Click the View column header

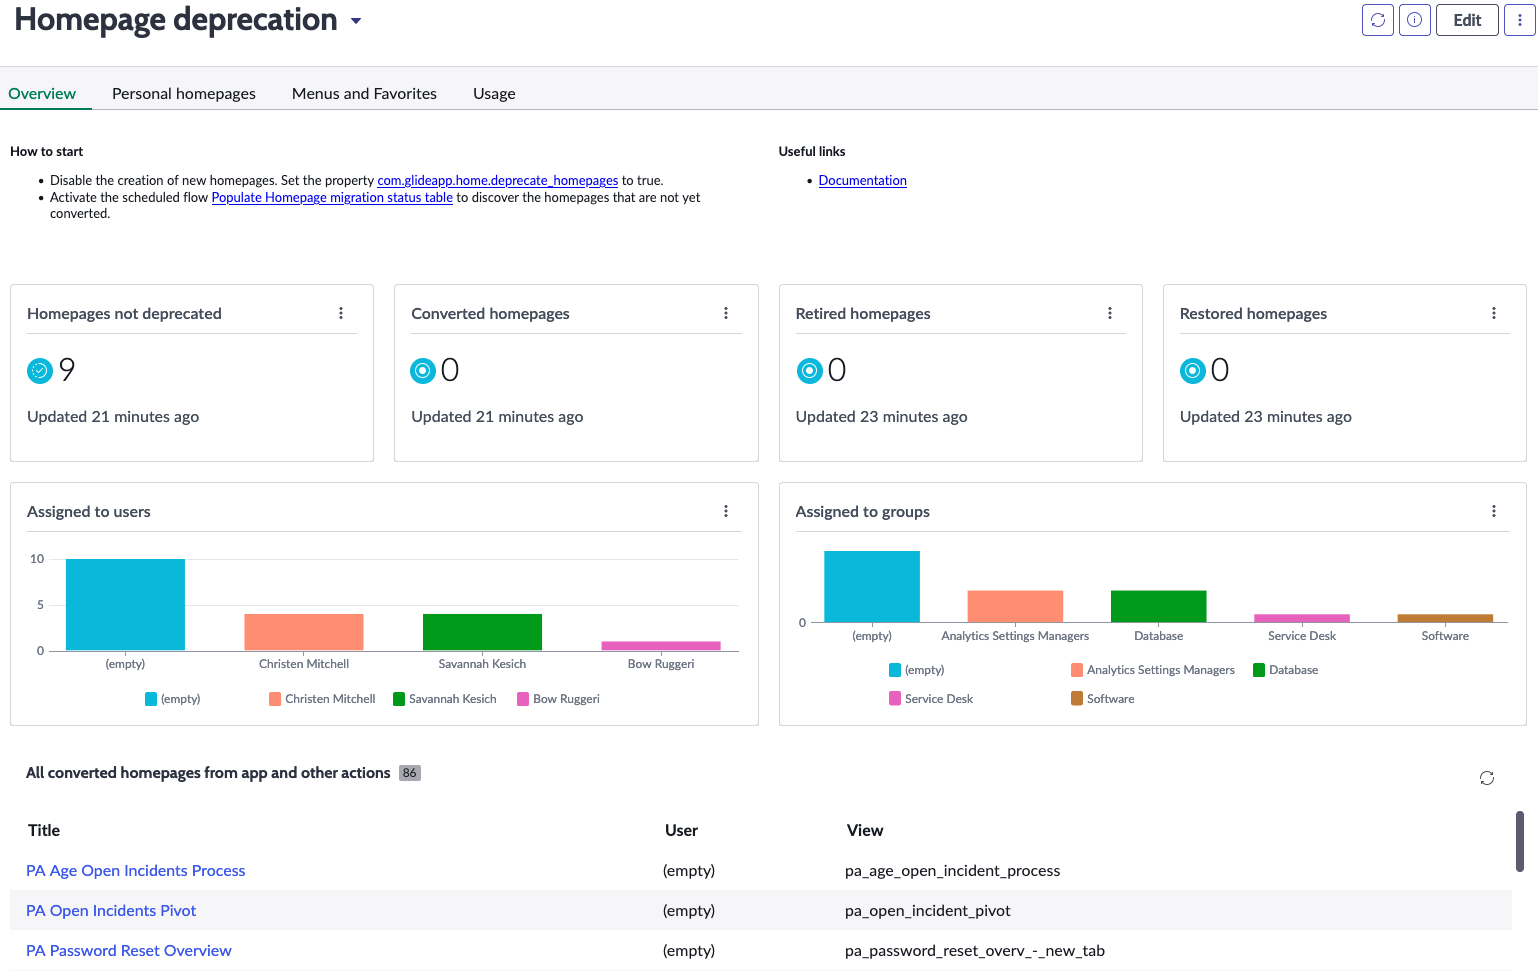[x=865, y=830]
